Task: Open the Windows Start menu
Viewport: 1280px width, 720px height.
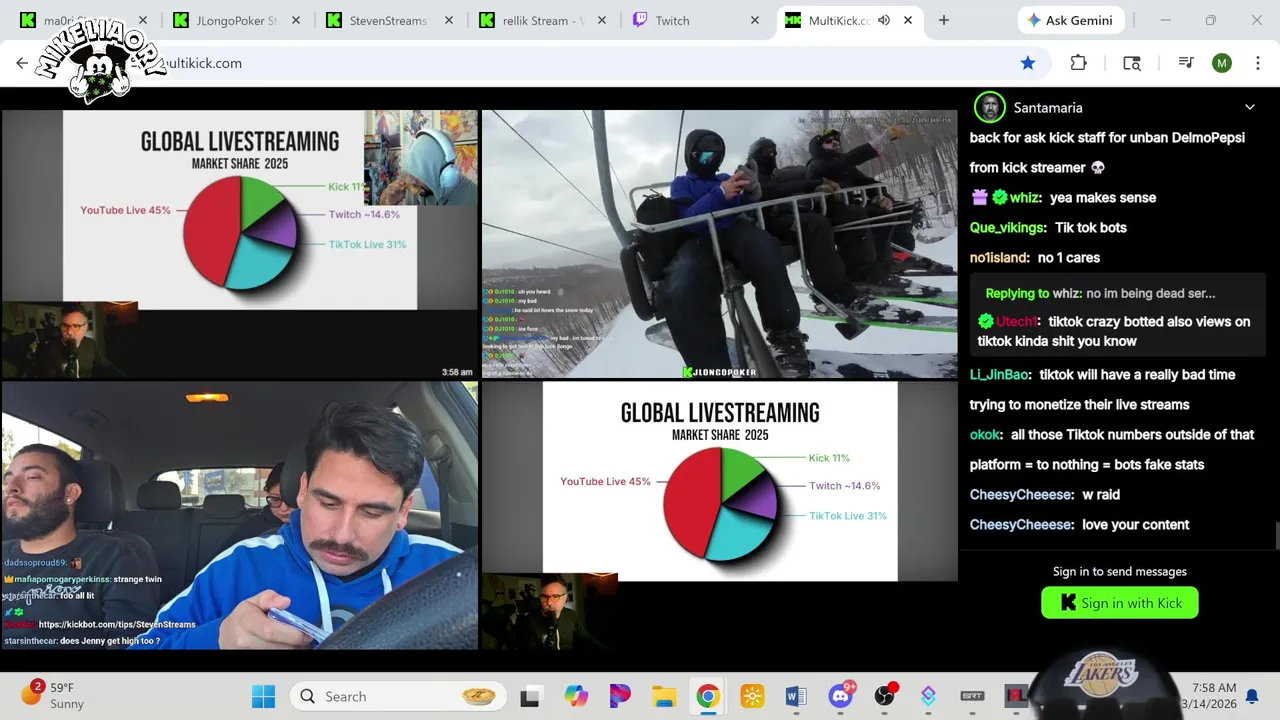Action: pos(263,696)
